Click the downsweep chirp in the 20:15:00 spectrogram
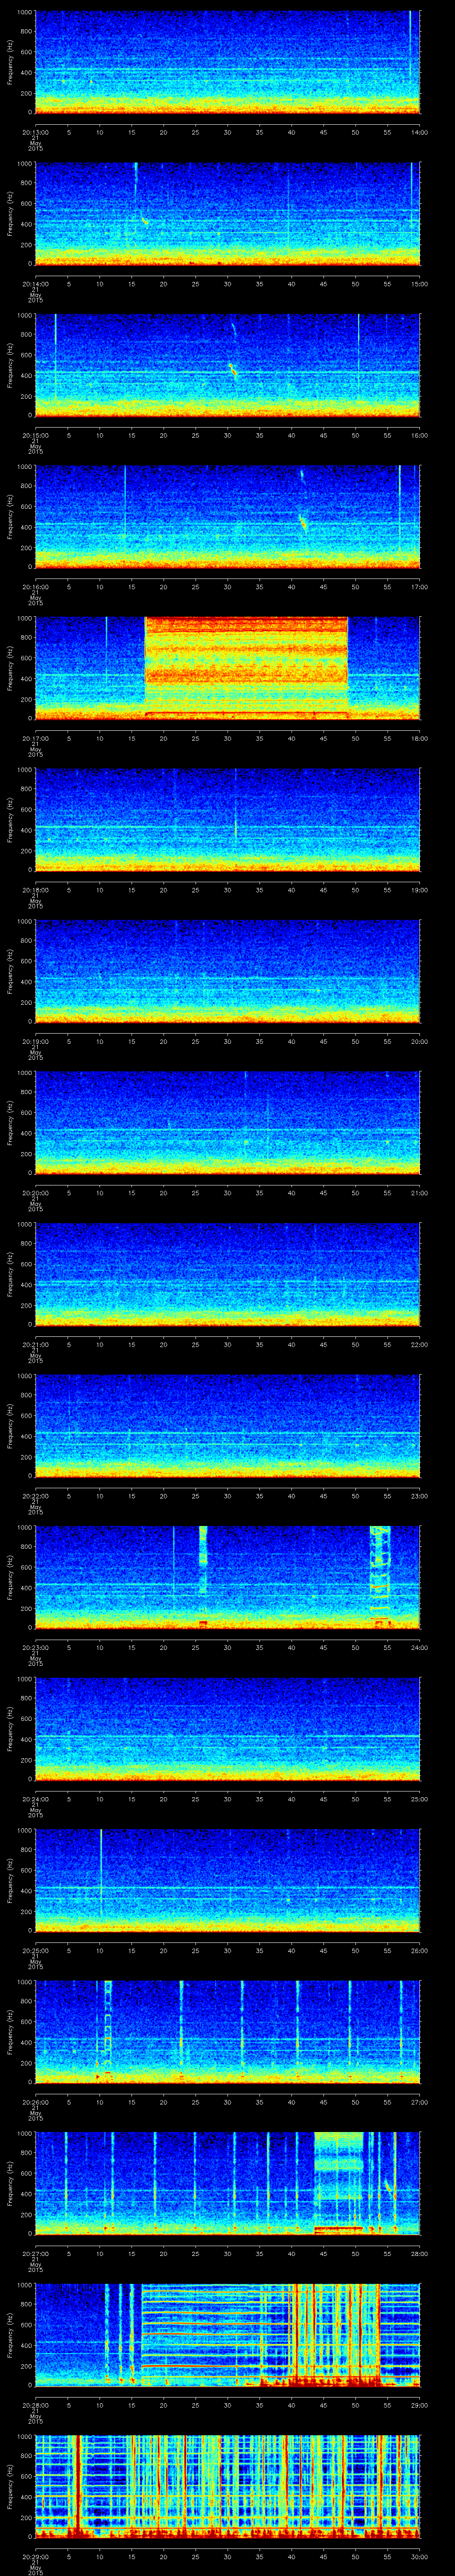Image resolution: width=455 pixels, height=2576 pixels. coord(233,369)
